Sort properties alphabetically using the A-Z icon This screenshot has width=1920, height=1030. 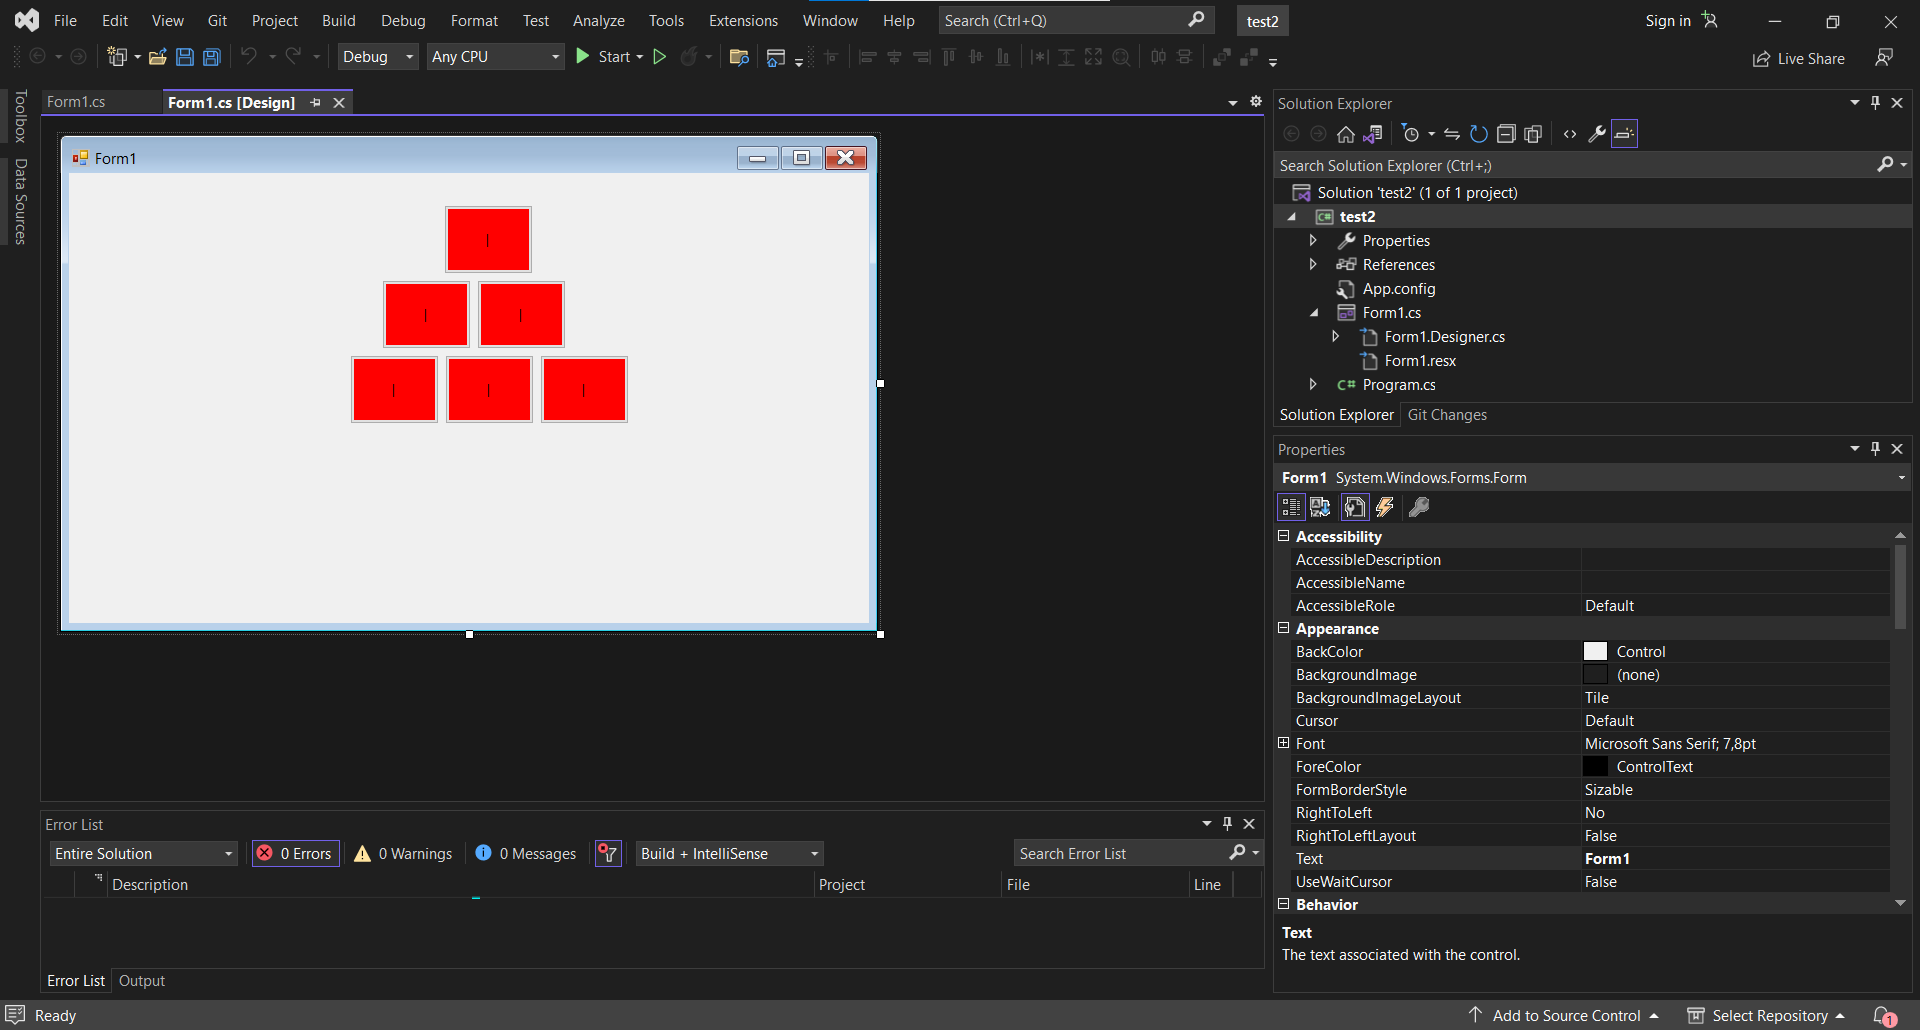(x=1320, y=508)
